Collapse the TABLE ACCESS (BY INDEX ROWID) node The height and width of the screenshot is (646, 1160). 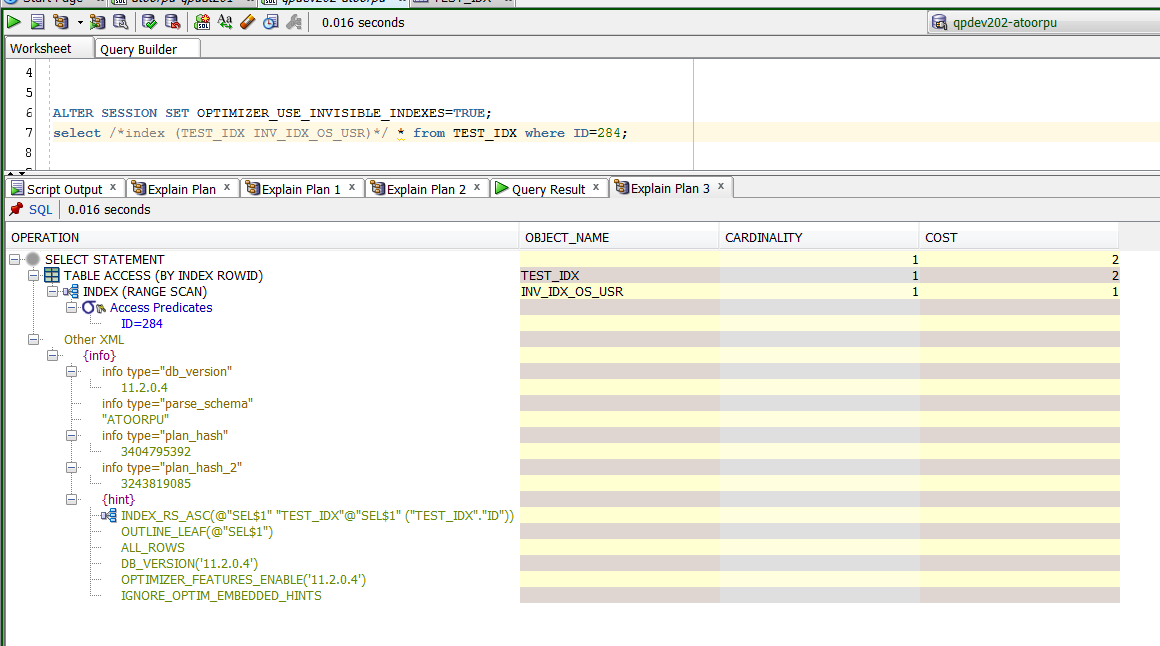point(33,275)
